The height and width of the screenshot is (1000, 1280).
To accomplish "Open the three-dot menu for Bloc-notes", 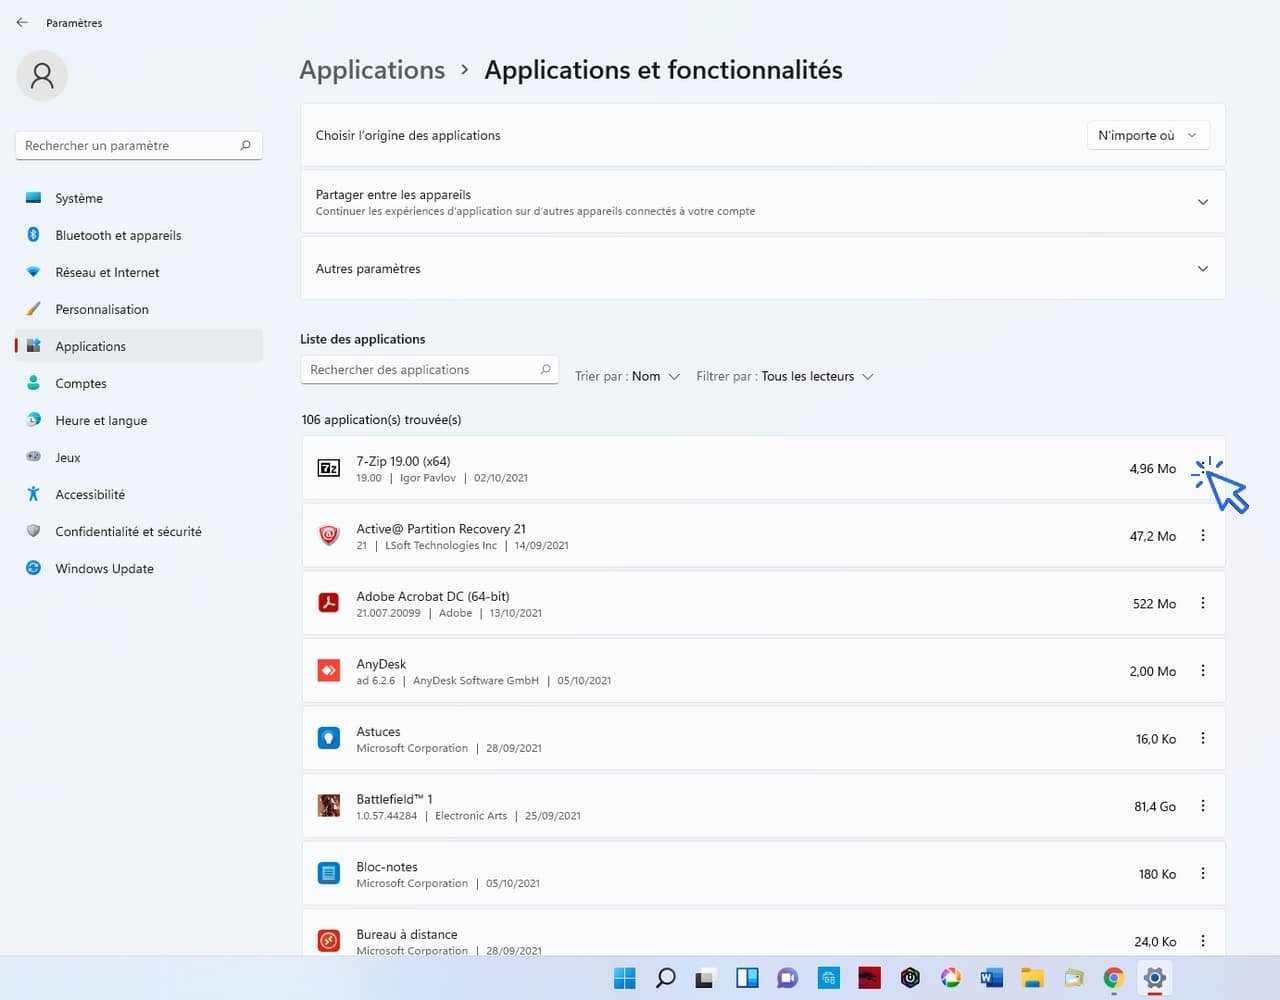I will tap(1203, 873).
